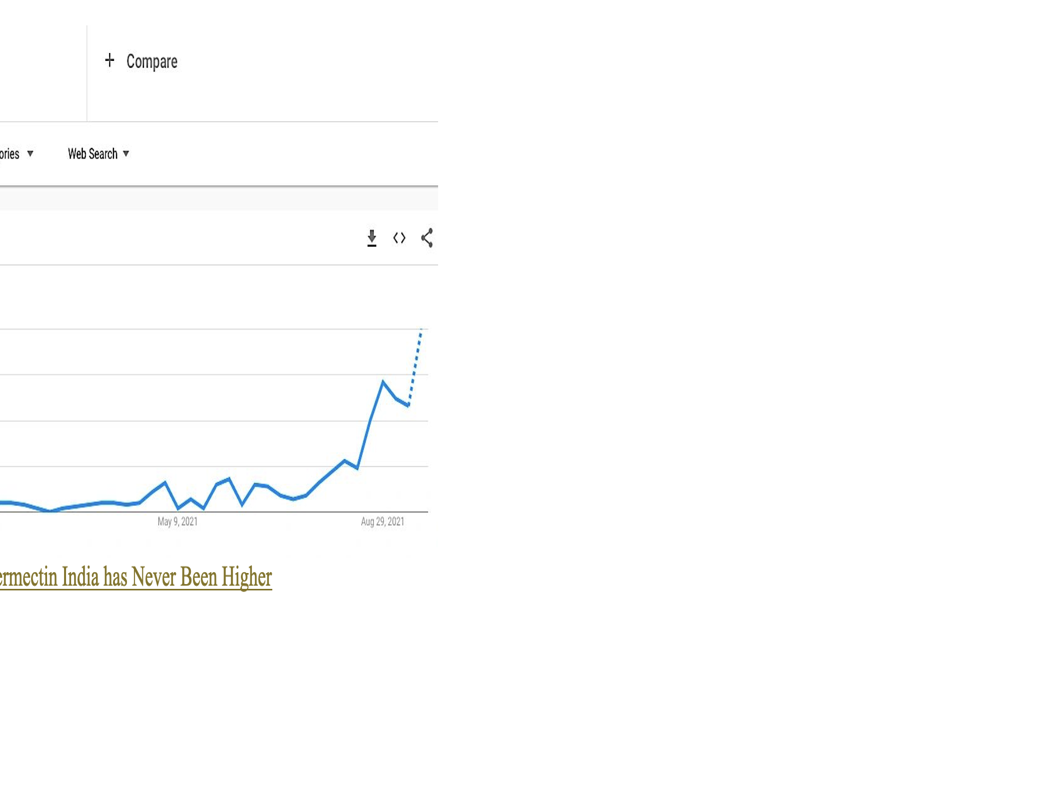Screen dimensions: 1061x796
Task: Expand the partially visible categories dropdown
Action: (10, 154)
